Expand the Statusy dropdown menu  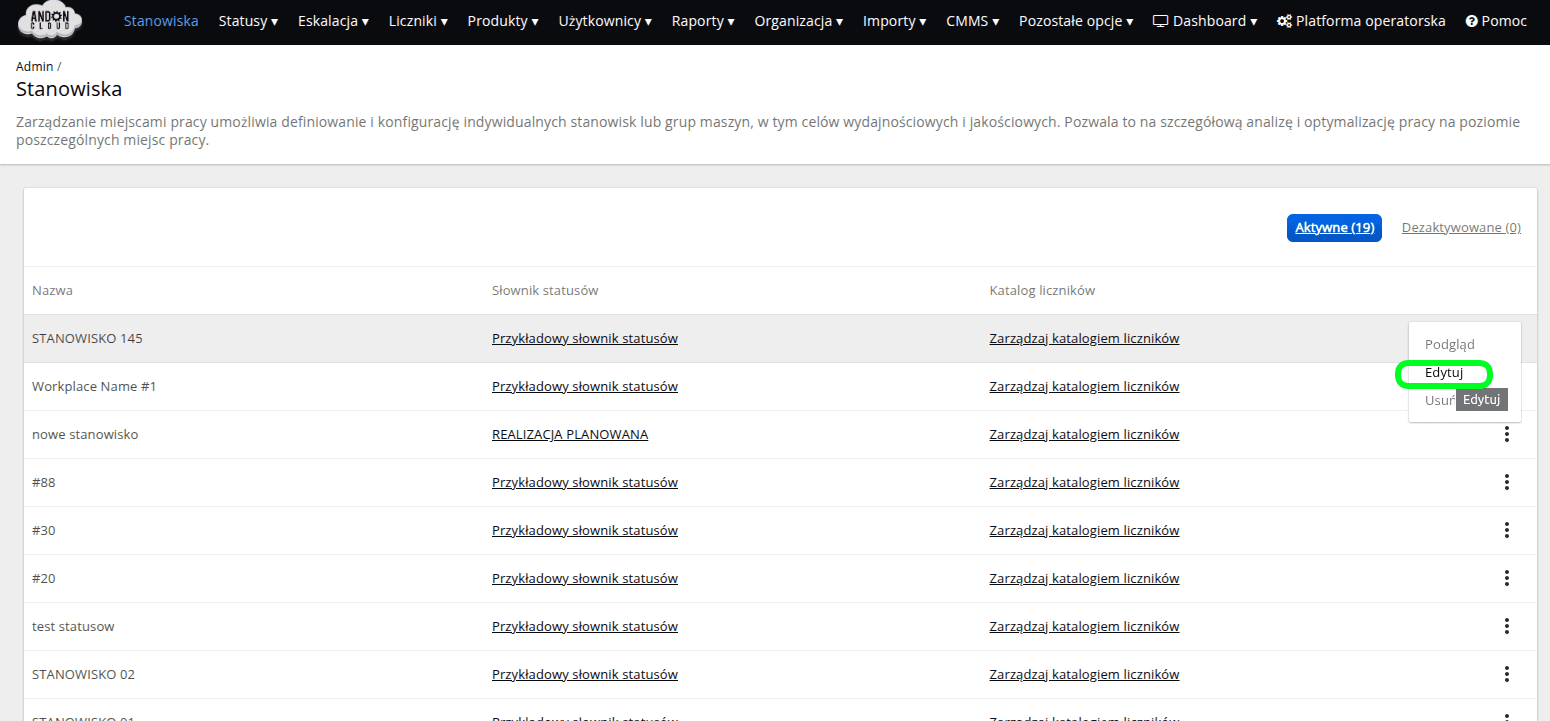coord(247,20)
